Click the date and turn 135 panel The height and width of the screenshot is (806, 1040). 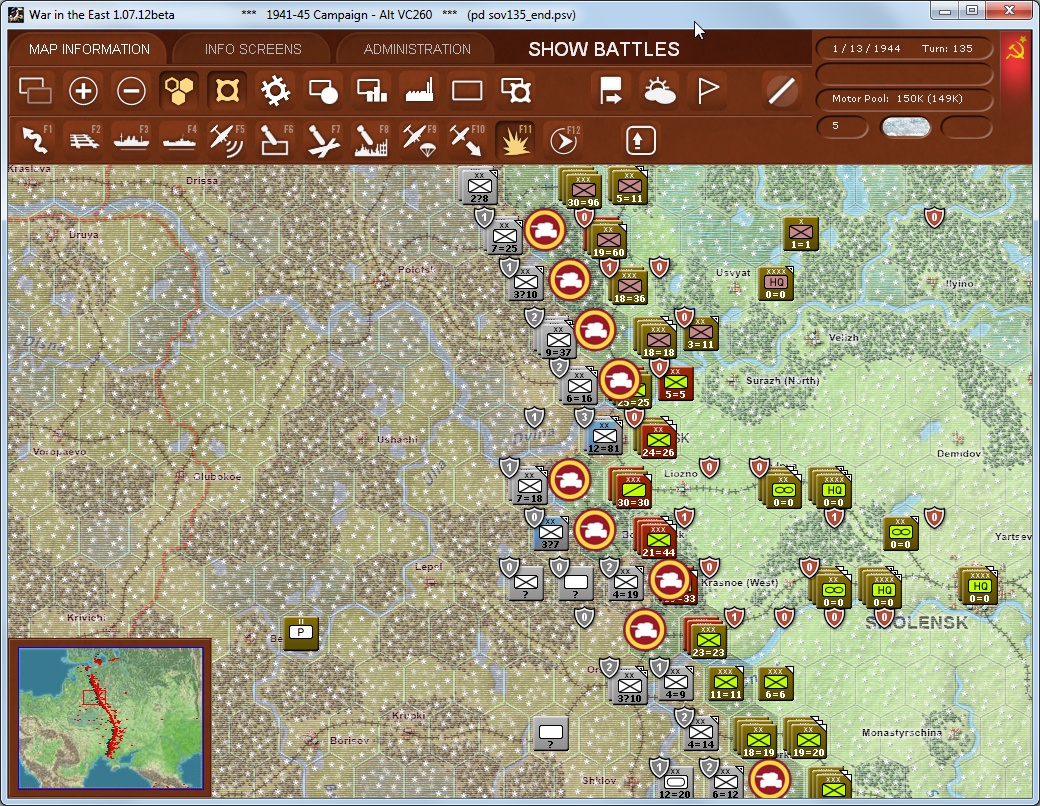[x=903, y=48]
